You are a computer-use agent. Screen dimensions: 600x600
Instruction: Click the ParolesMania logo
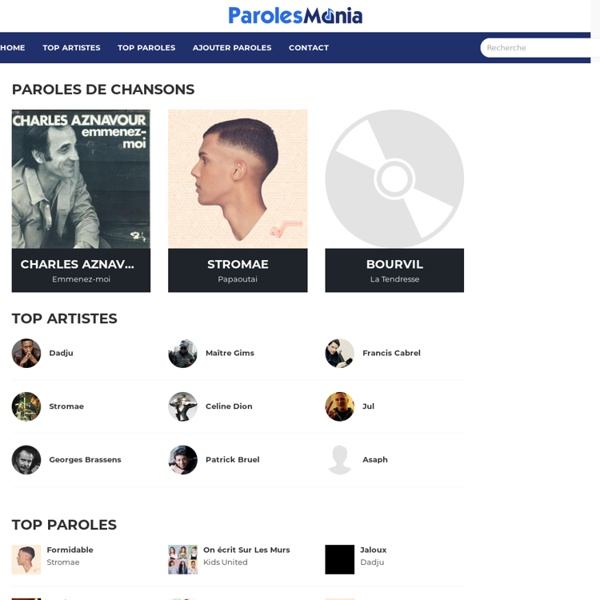[x=295, y=16]
